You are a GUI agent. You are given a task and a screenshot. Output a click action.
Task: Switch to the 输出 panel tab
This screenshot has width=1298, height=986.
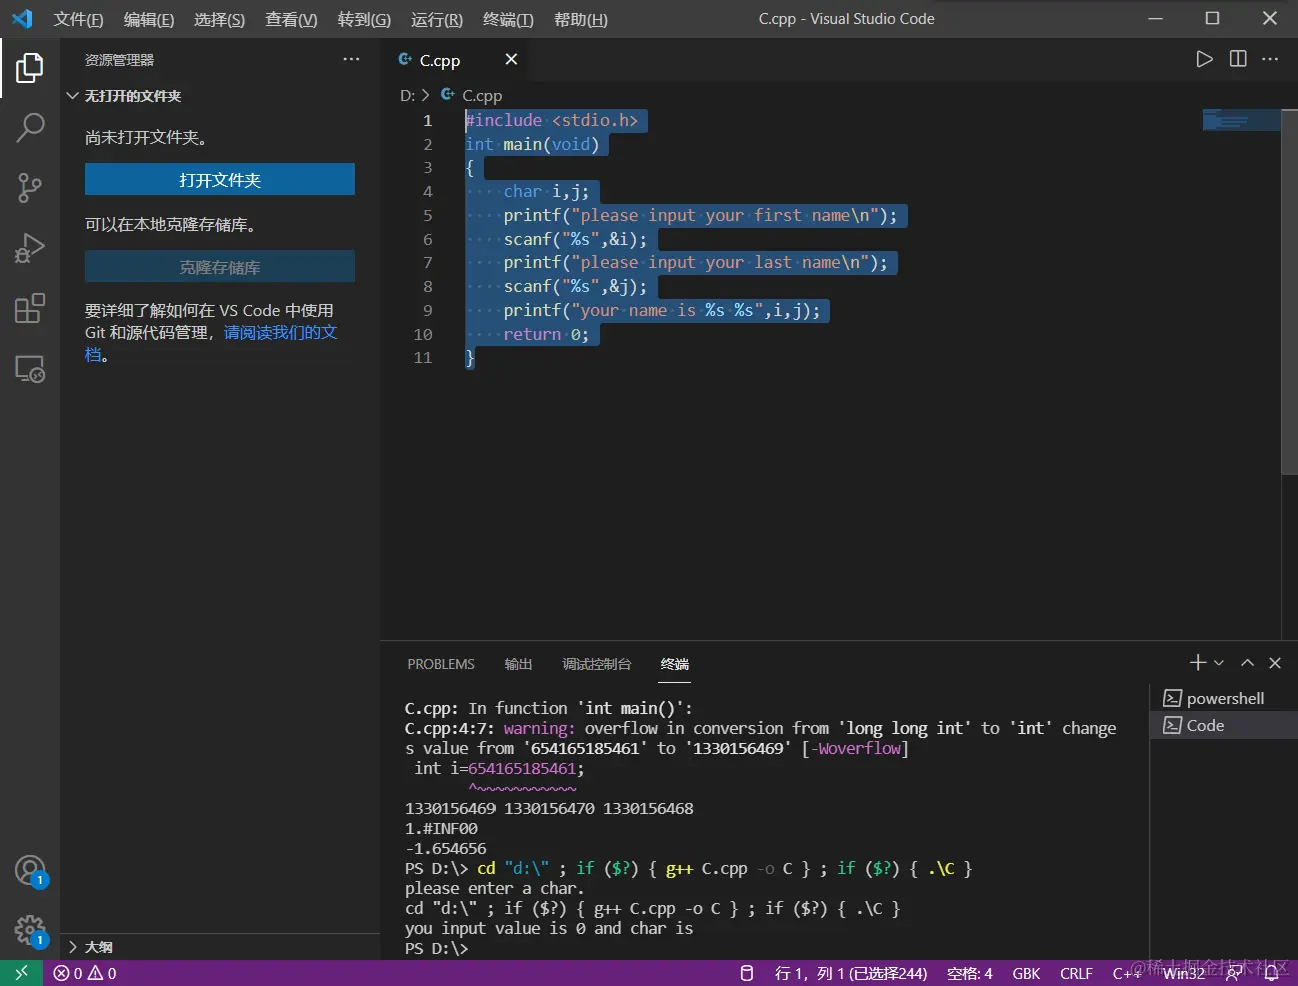coord(518,664)
